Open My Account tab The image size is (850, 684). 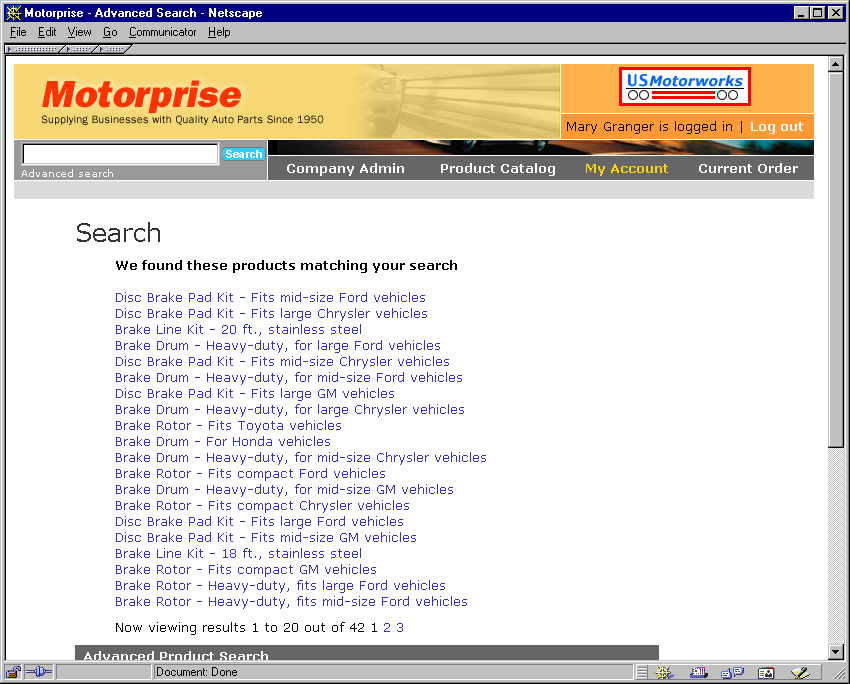point(626,169)
